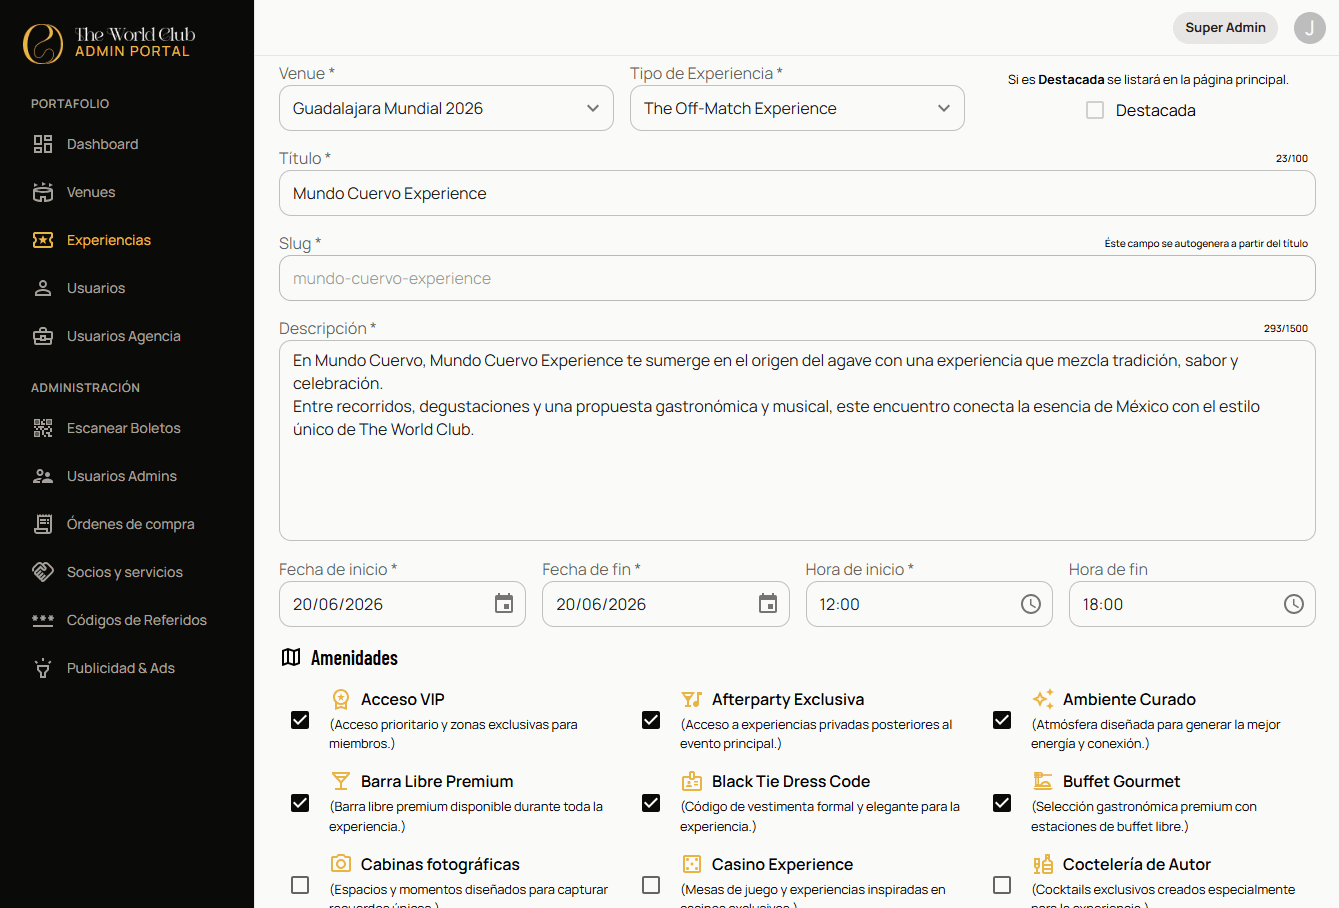Click the Publicidad & Ads icon

(x=43, y=668)
